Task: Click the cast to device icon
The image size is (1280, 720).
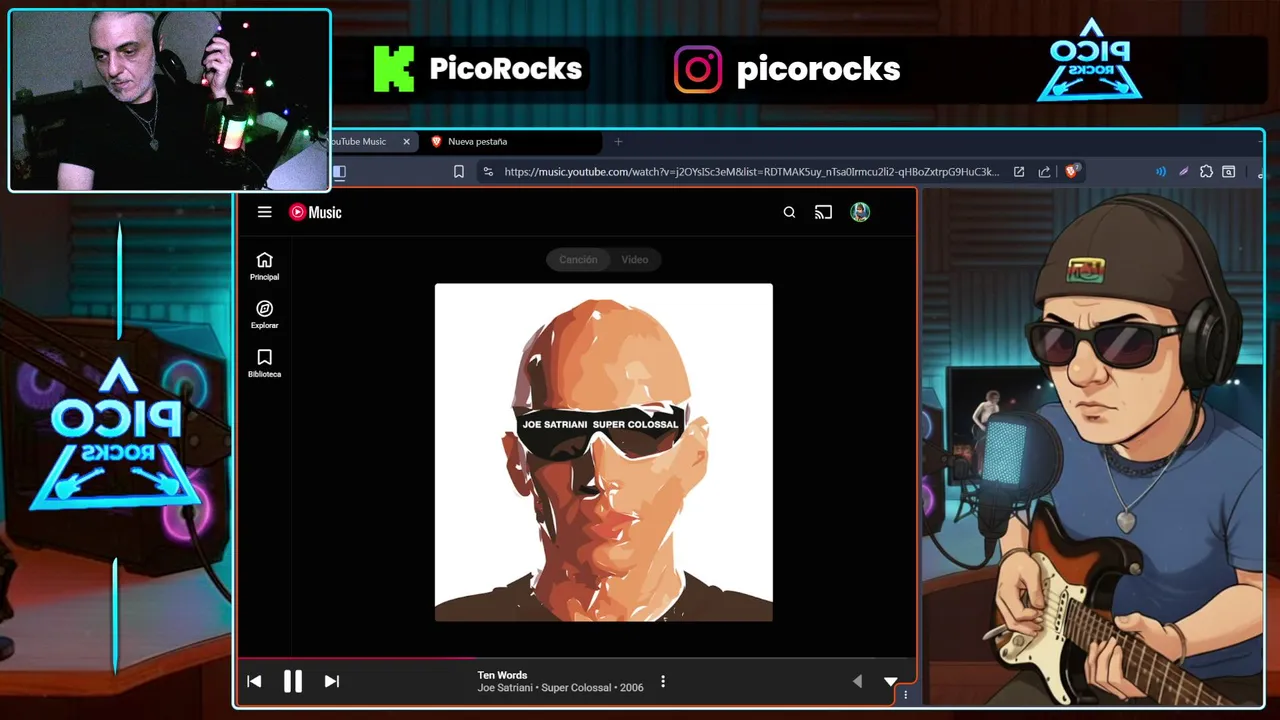Action: point(823,212)
